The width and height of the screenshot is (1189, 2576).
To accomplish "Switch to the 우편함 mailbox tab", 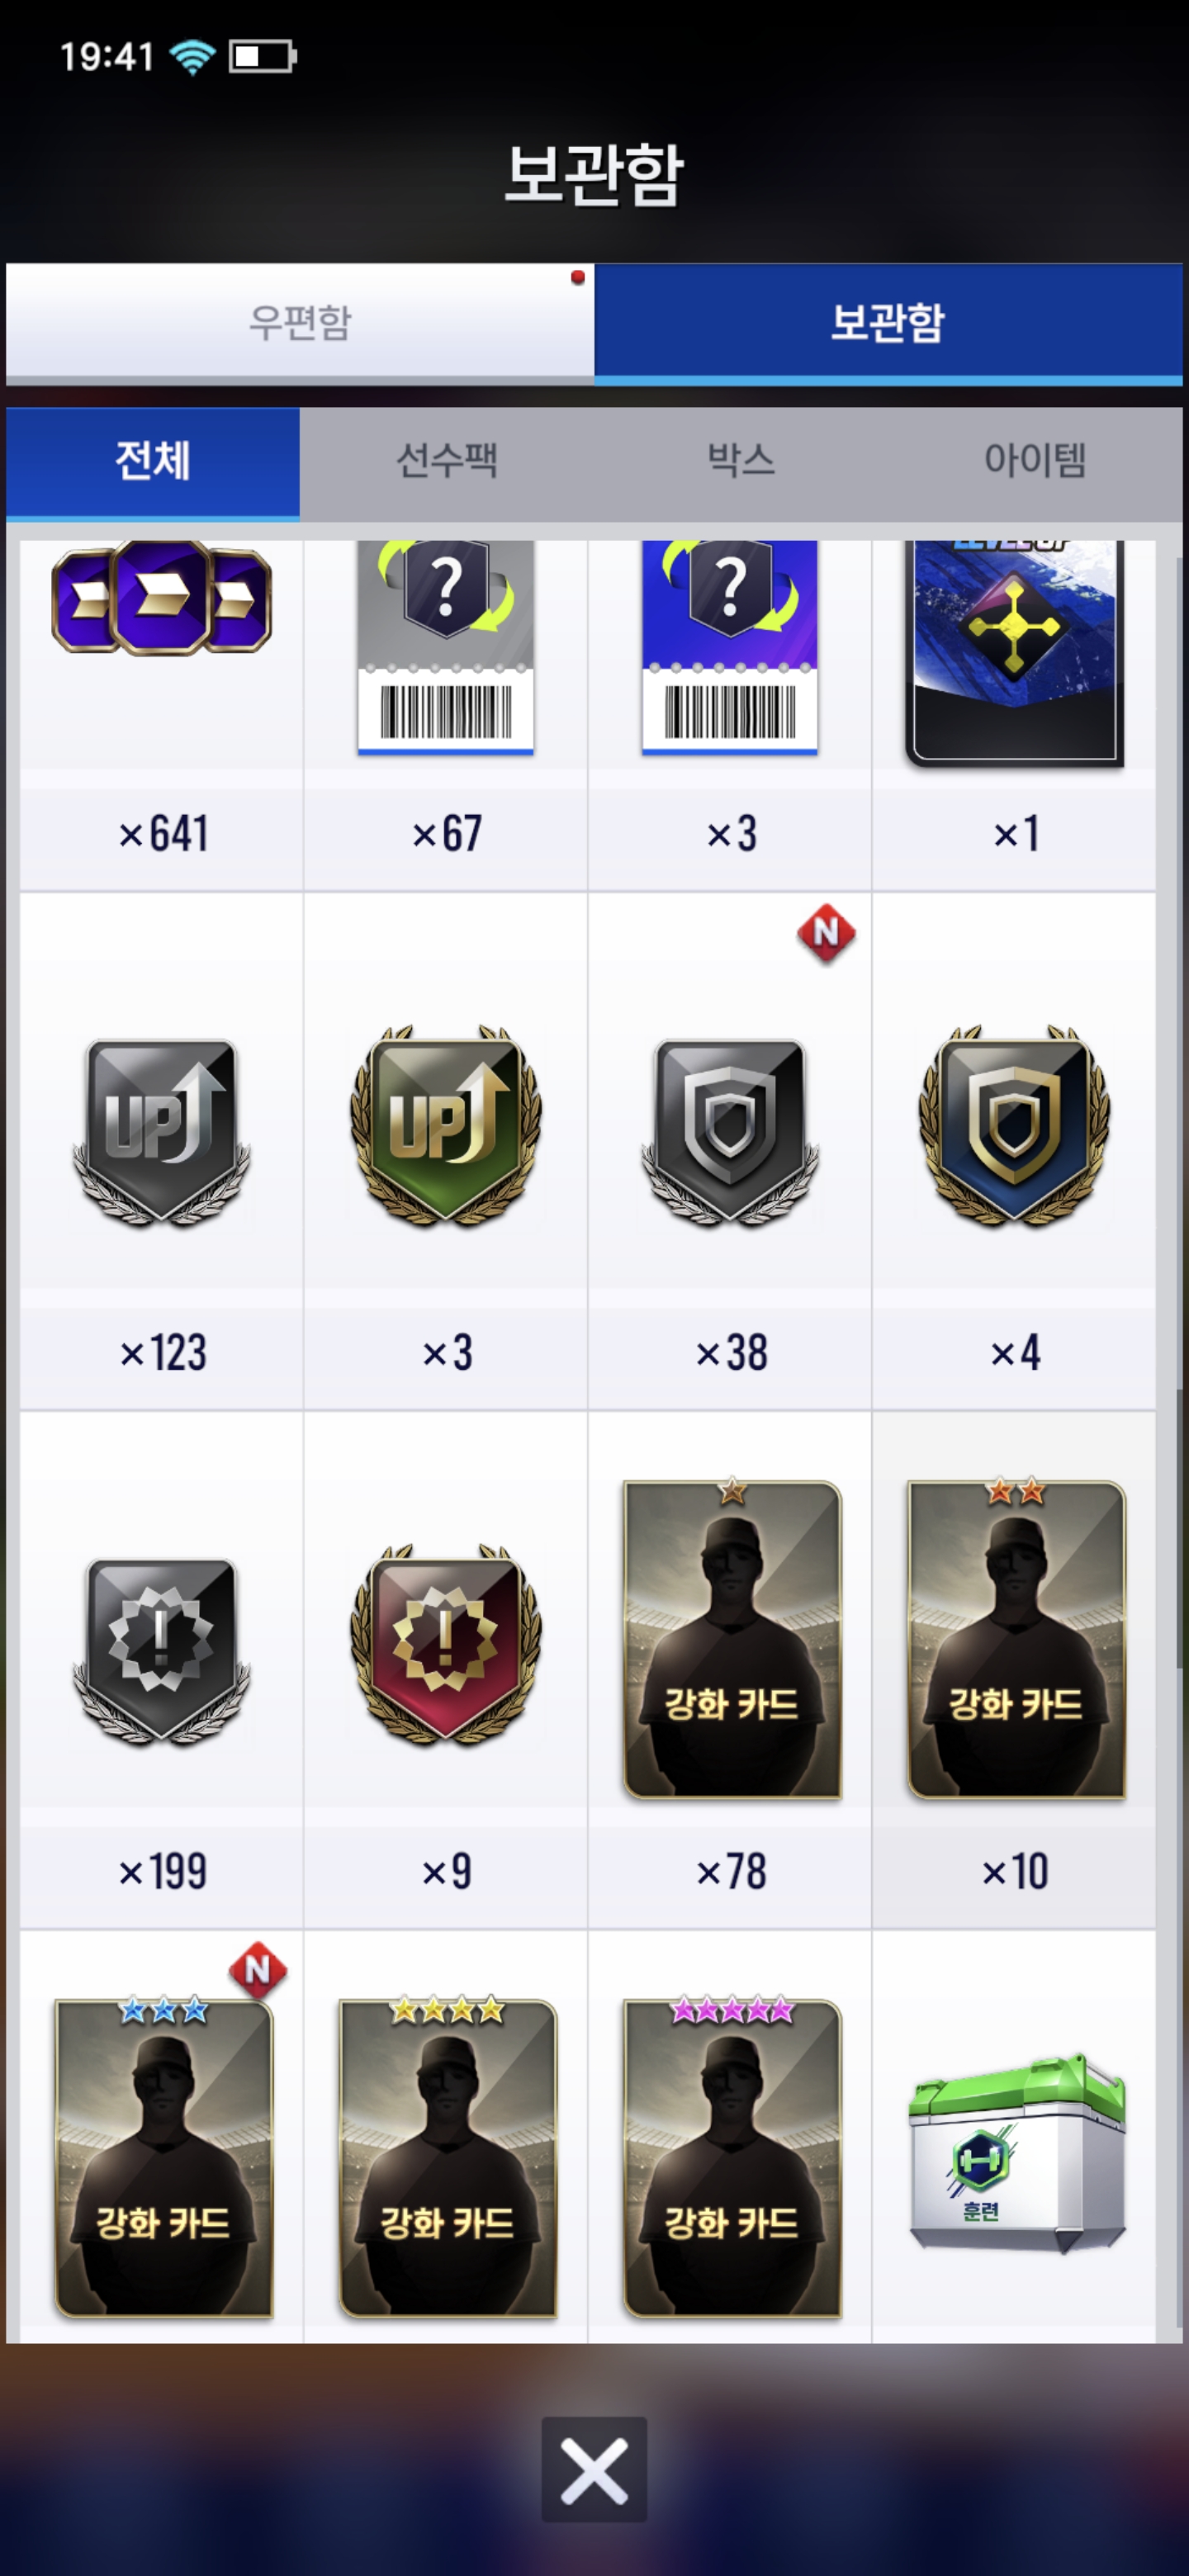I will [300, 322].
